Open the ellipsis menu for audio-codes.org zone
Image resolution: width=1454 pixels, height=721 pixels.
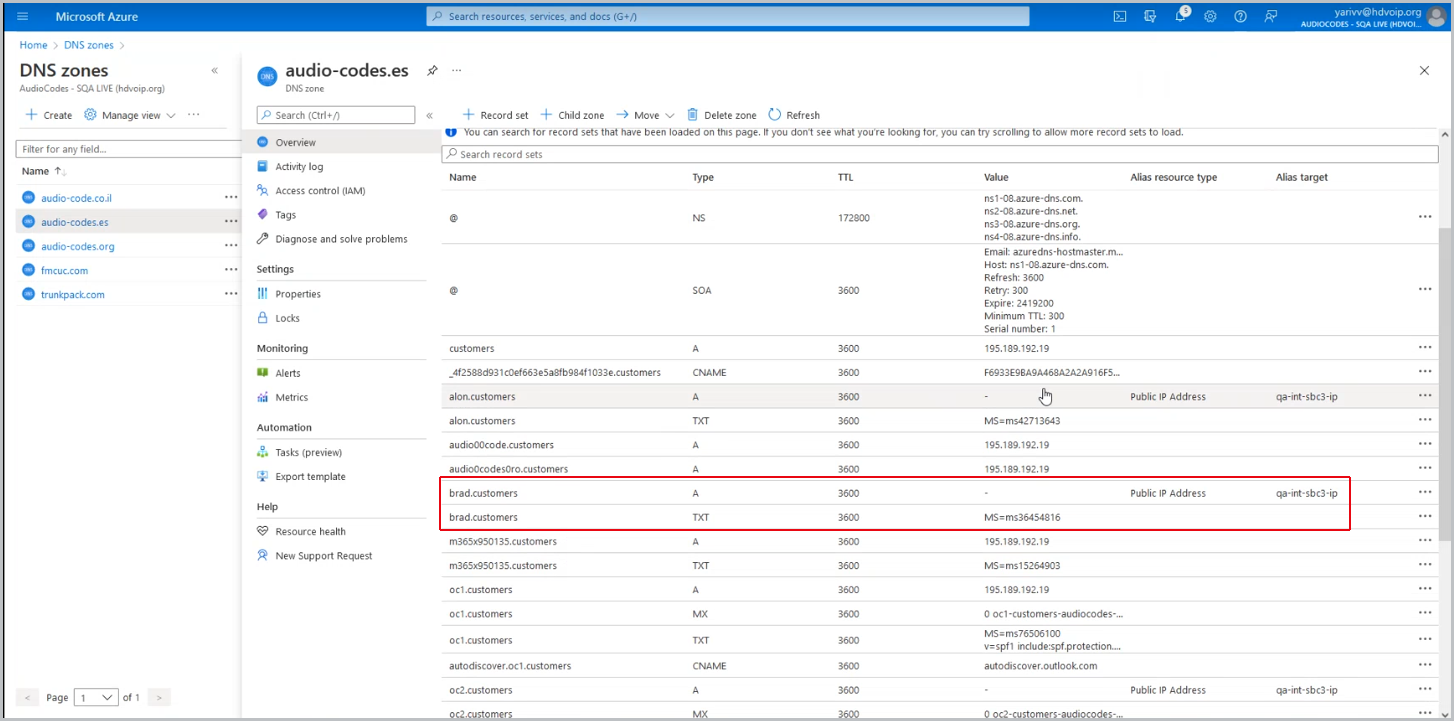[x=229, y=245]
